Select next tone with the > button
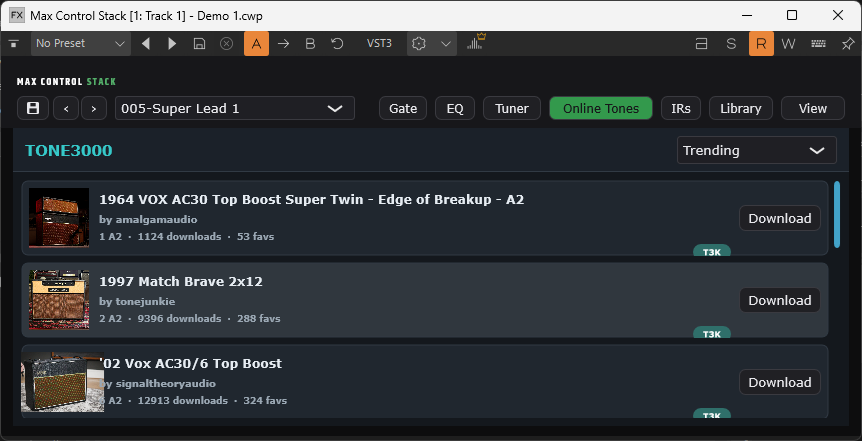Image resolution: width=862 pixels, height=441 pixels. [x=94, y=108]
